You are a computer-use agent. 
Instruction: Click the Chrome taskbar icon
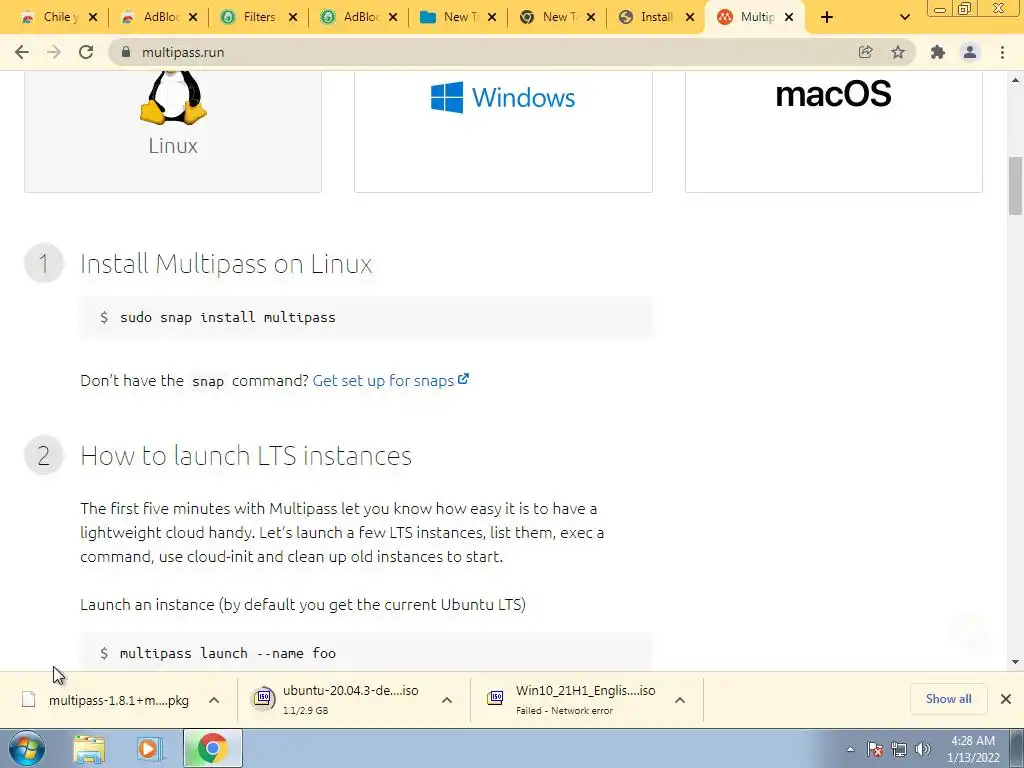click(x=212, y=748)
